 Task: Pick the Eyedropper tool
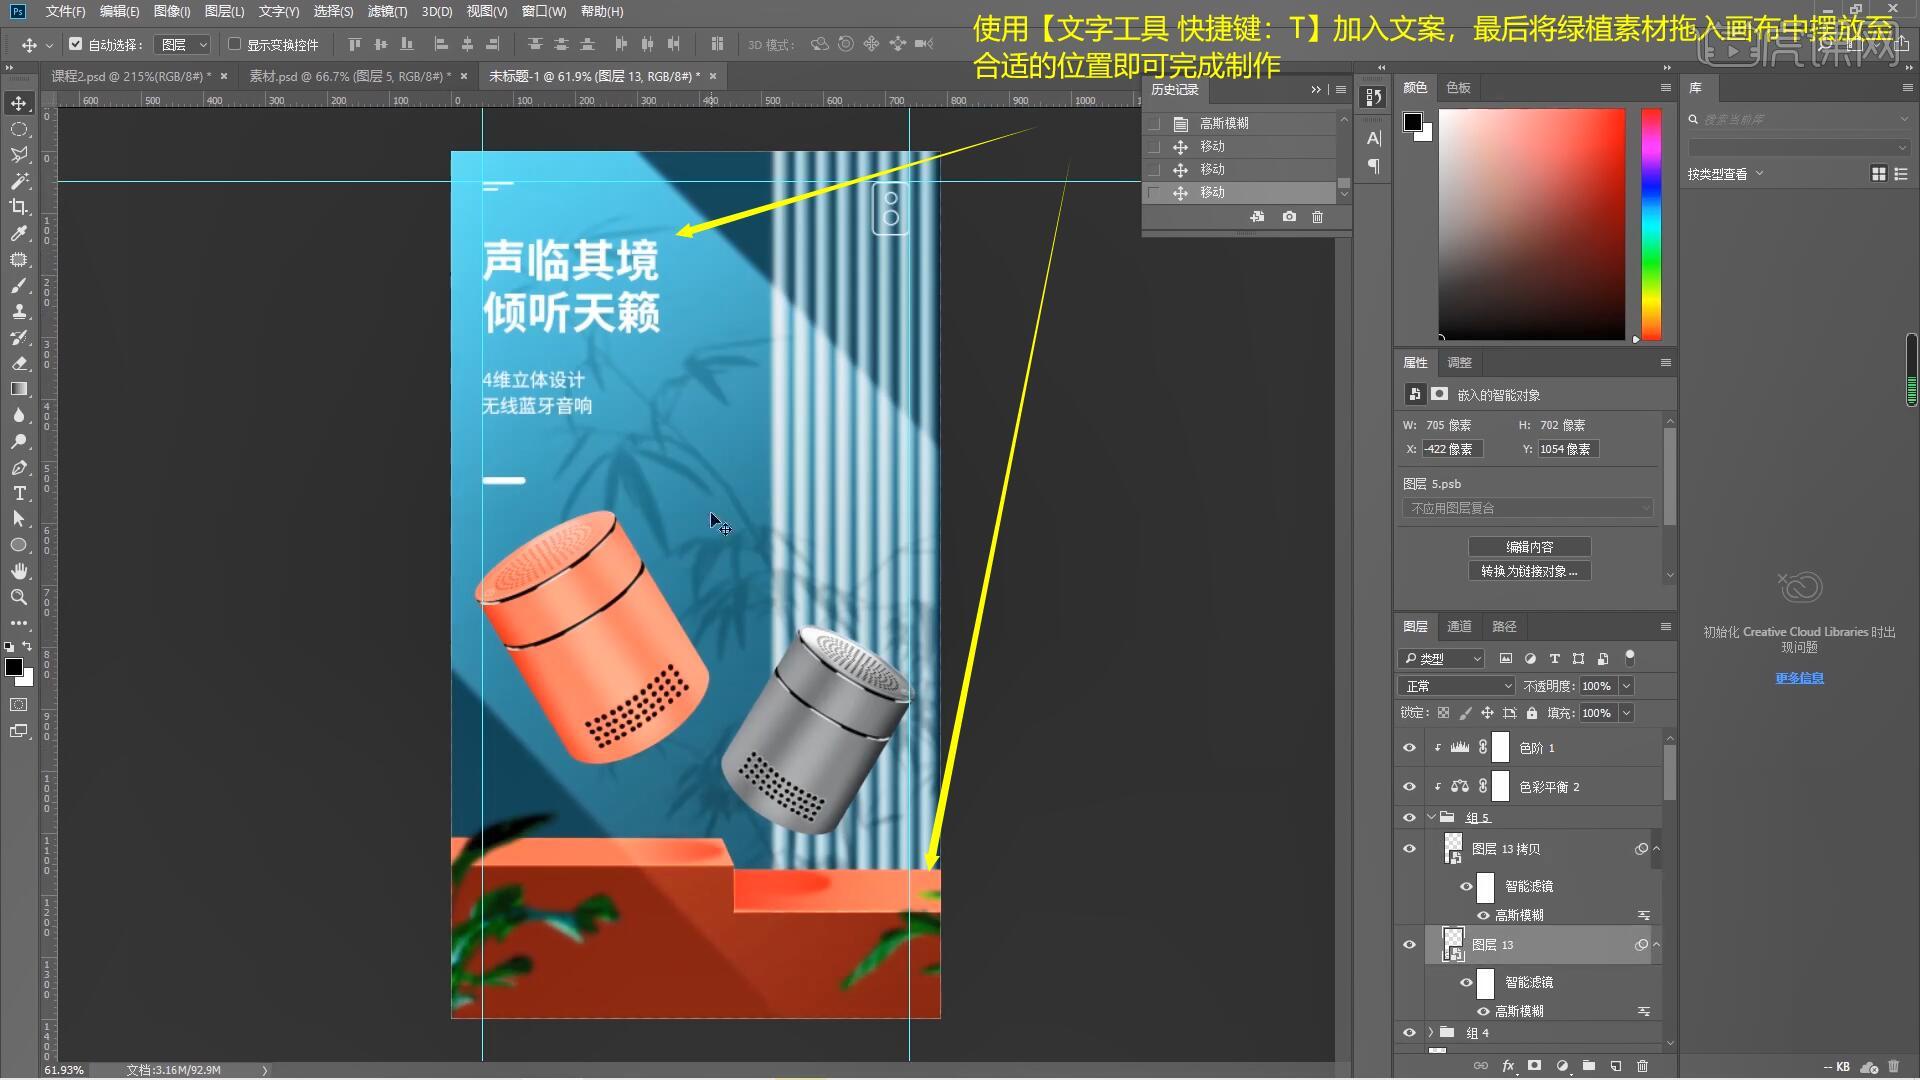20,234
